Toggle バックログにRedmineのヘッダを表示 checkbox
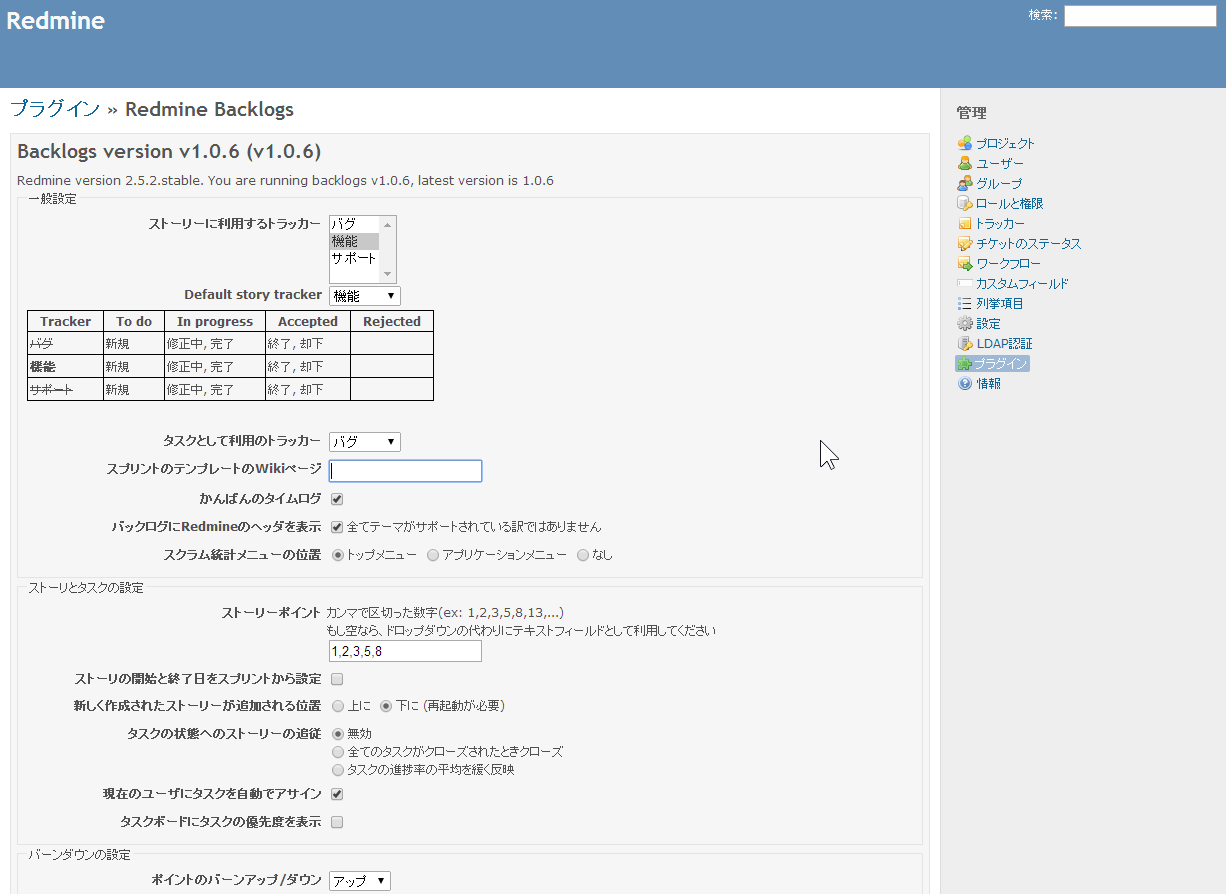Image resolution: width=1226 pixels, height=894 pixels. [x=337, y=526]
